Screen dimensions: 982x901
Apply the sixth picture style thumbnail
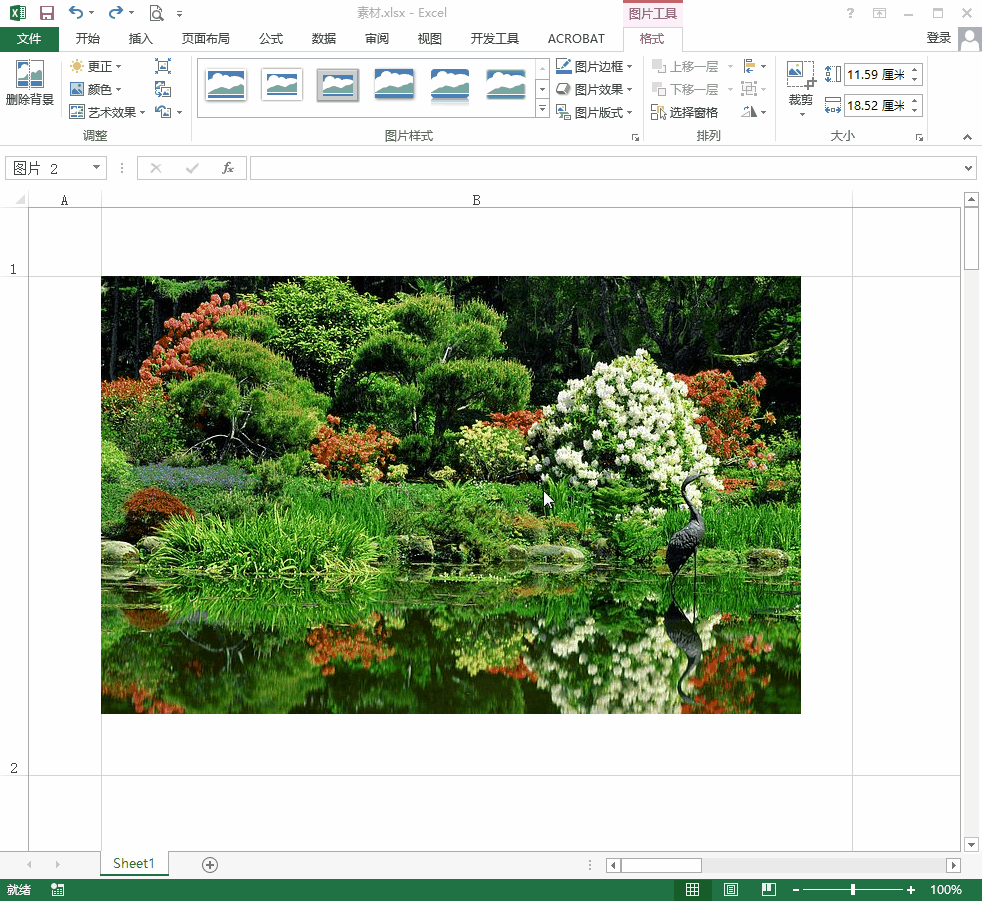tap(506, 85)
